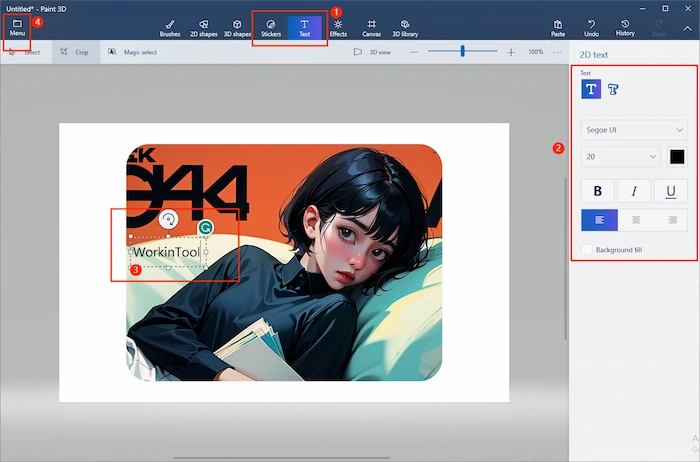
Task: Switch to the Text tab
Action: [304, 27]
